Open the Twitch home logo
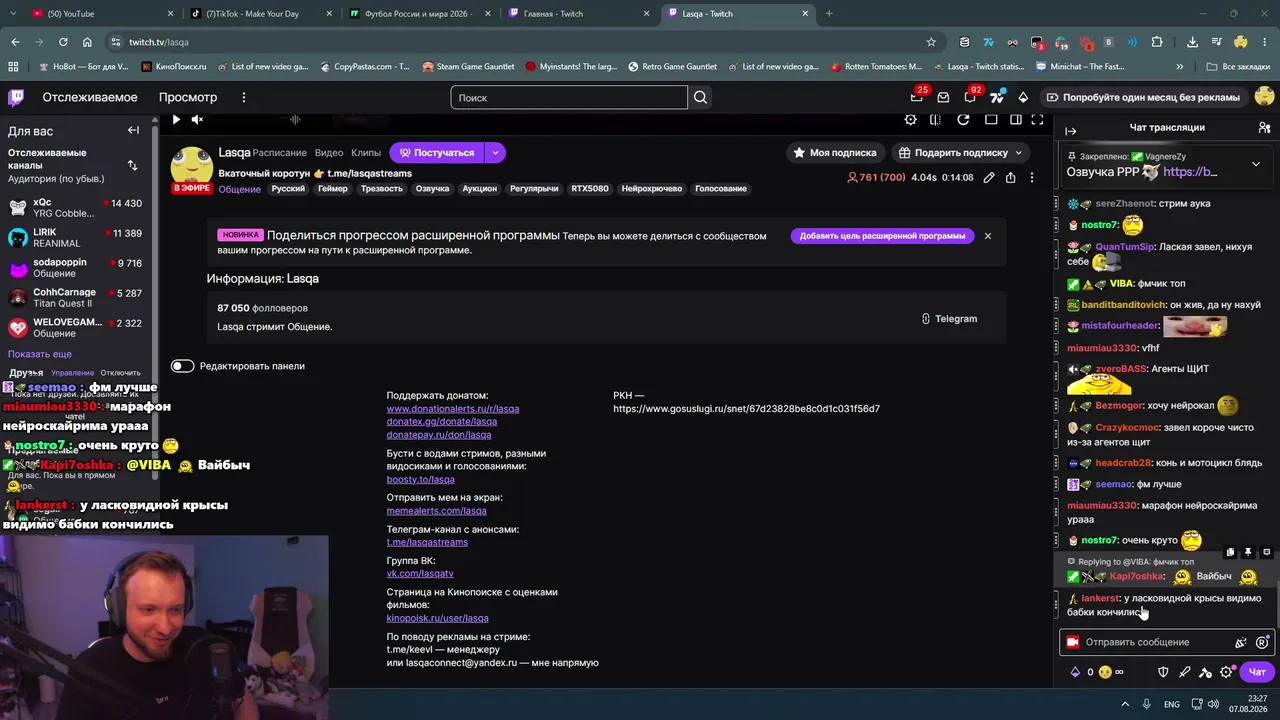The height and width of the screenshot is (720, 1280). (x=16, y=97)
